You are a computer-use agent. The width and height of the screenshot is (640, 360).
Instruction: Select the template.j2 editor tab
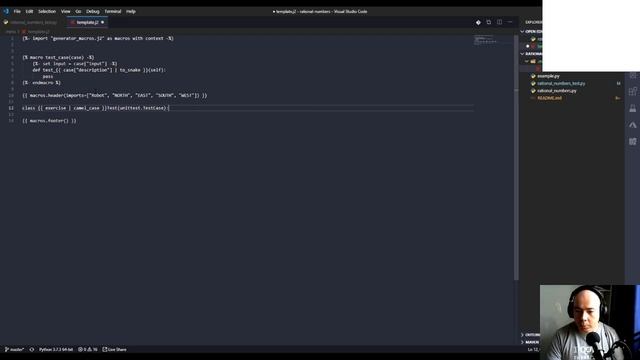[x=87, y=22]
